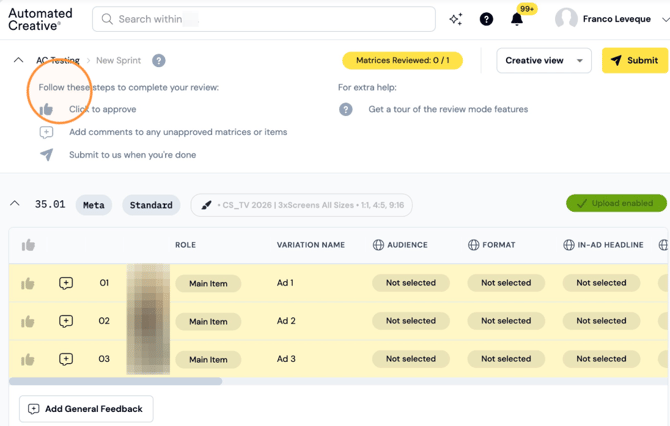The width and height of the screenshot is (670, 426).
Task: Add comment on Ad 2 row
Action: pyautogui.click(x=66, y=321)
